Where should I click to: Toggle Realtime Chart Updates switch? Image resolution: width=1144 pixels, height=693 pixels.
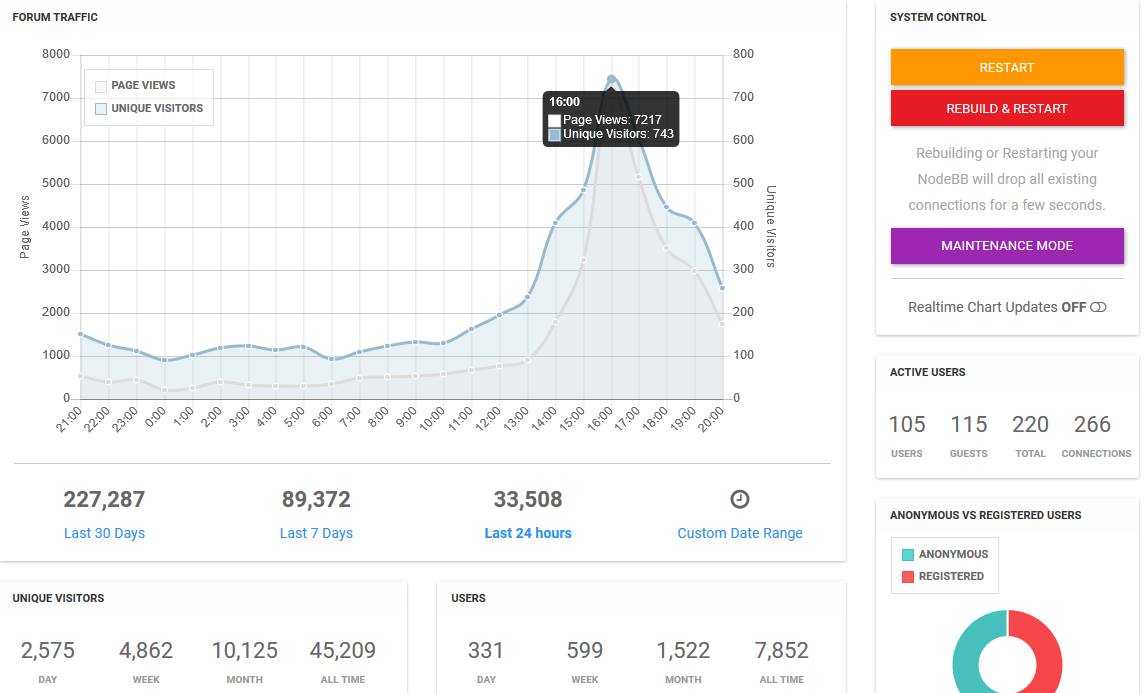coord(1098,307)
